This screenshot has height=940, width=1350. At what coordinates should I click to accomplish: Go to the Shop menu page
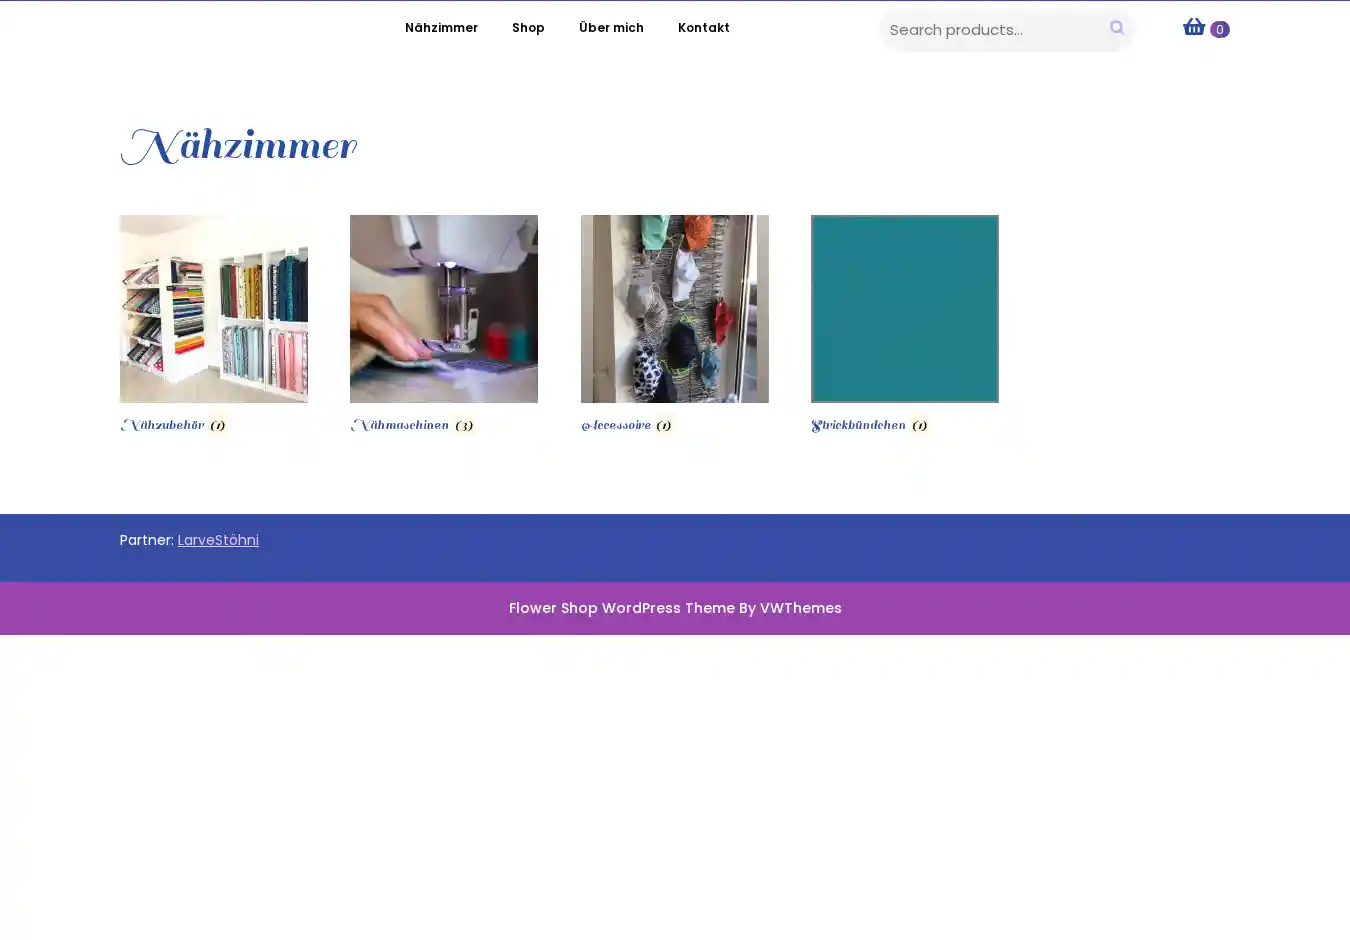[528, 28]
